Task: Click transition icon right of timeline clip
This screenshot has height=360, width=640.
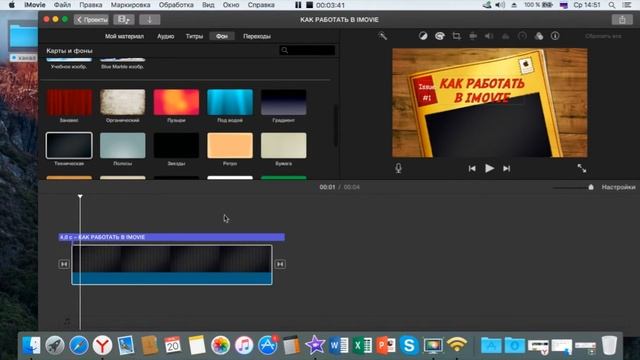Action: coord(280,264)
